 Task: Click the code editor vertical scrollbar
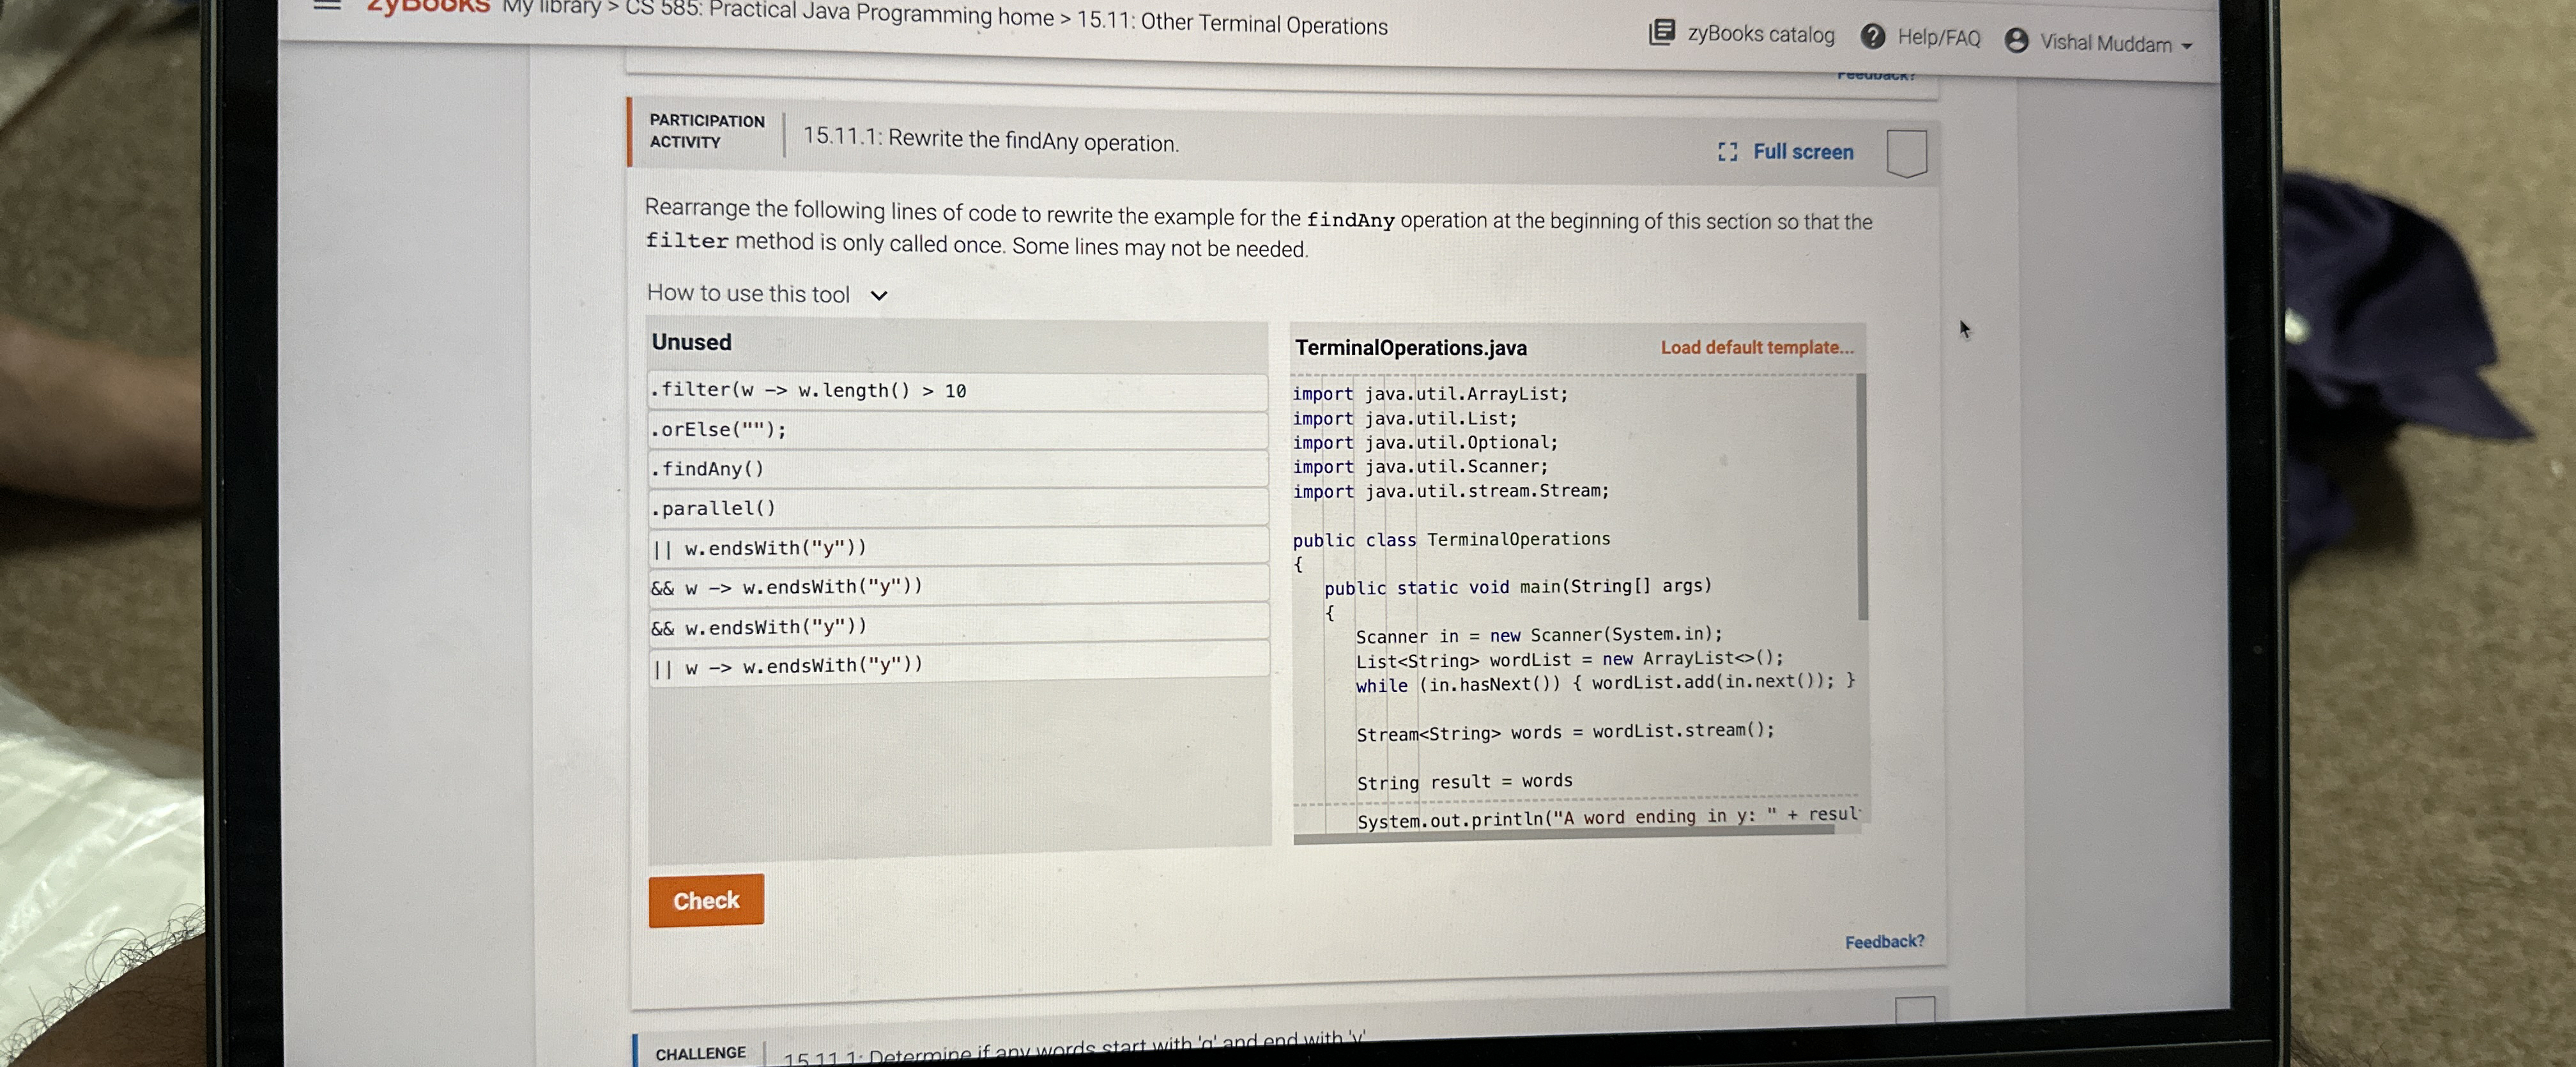click(x=1862, y=497)
